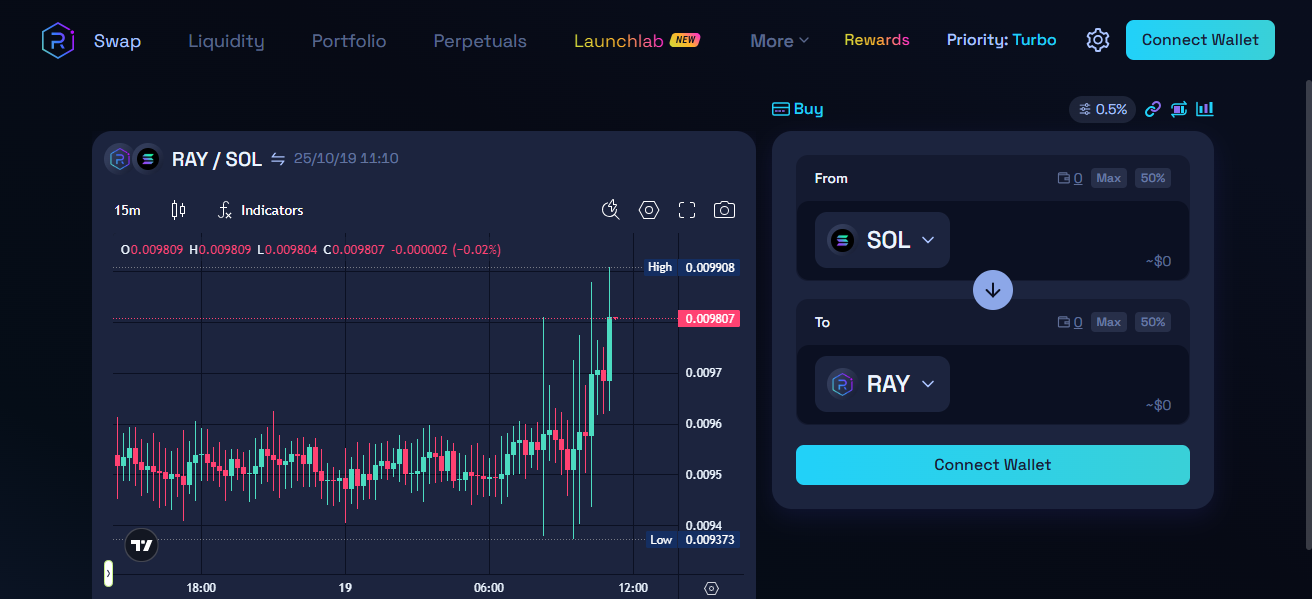Click the Raydium logo in header
This screenshot has width=1312, height=599.
click(58, 41)
